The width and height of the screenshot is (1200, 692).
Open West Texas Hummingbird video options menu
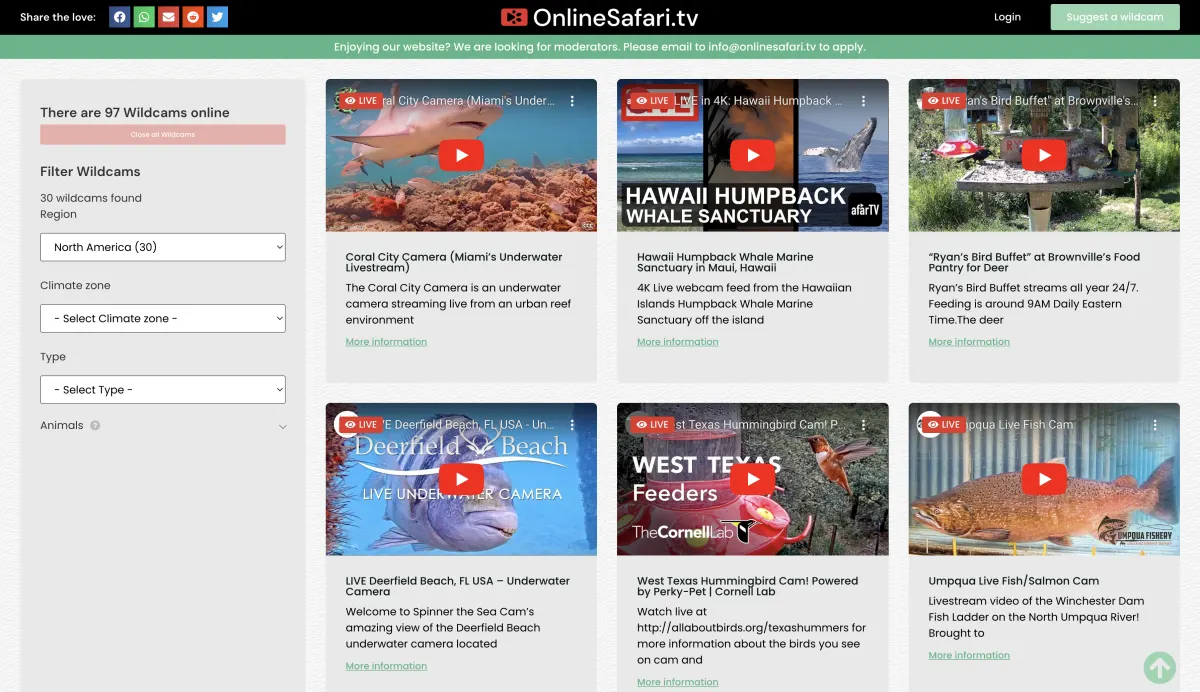tap(864, 425)
